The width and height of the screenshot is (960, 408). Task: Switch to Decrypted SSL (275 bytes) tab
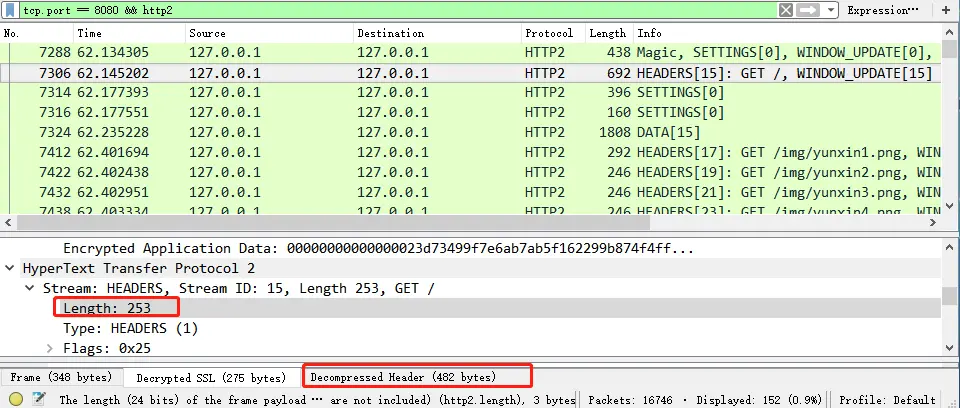tap(211, 378)
